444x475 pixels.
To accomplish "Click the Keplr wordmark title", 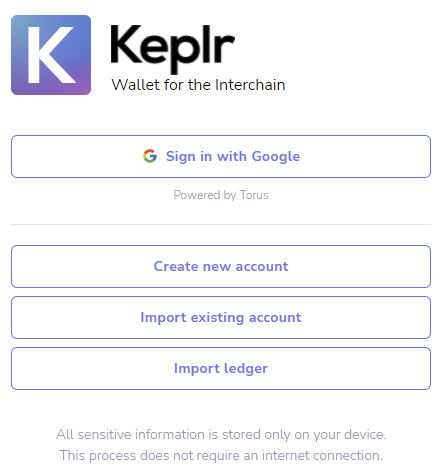I will pos(173,48).
